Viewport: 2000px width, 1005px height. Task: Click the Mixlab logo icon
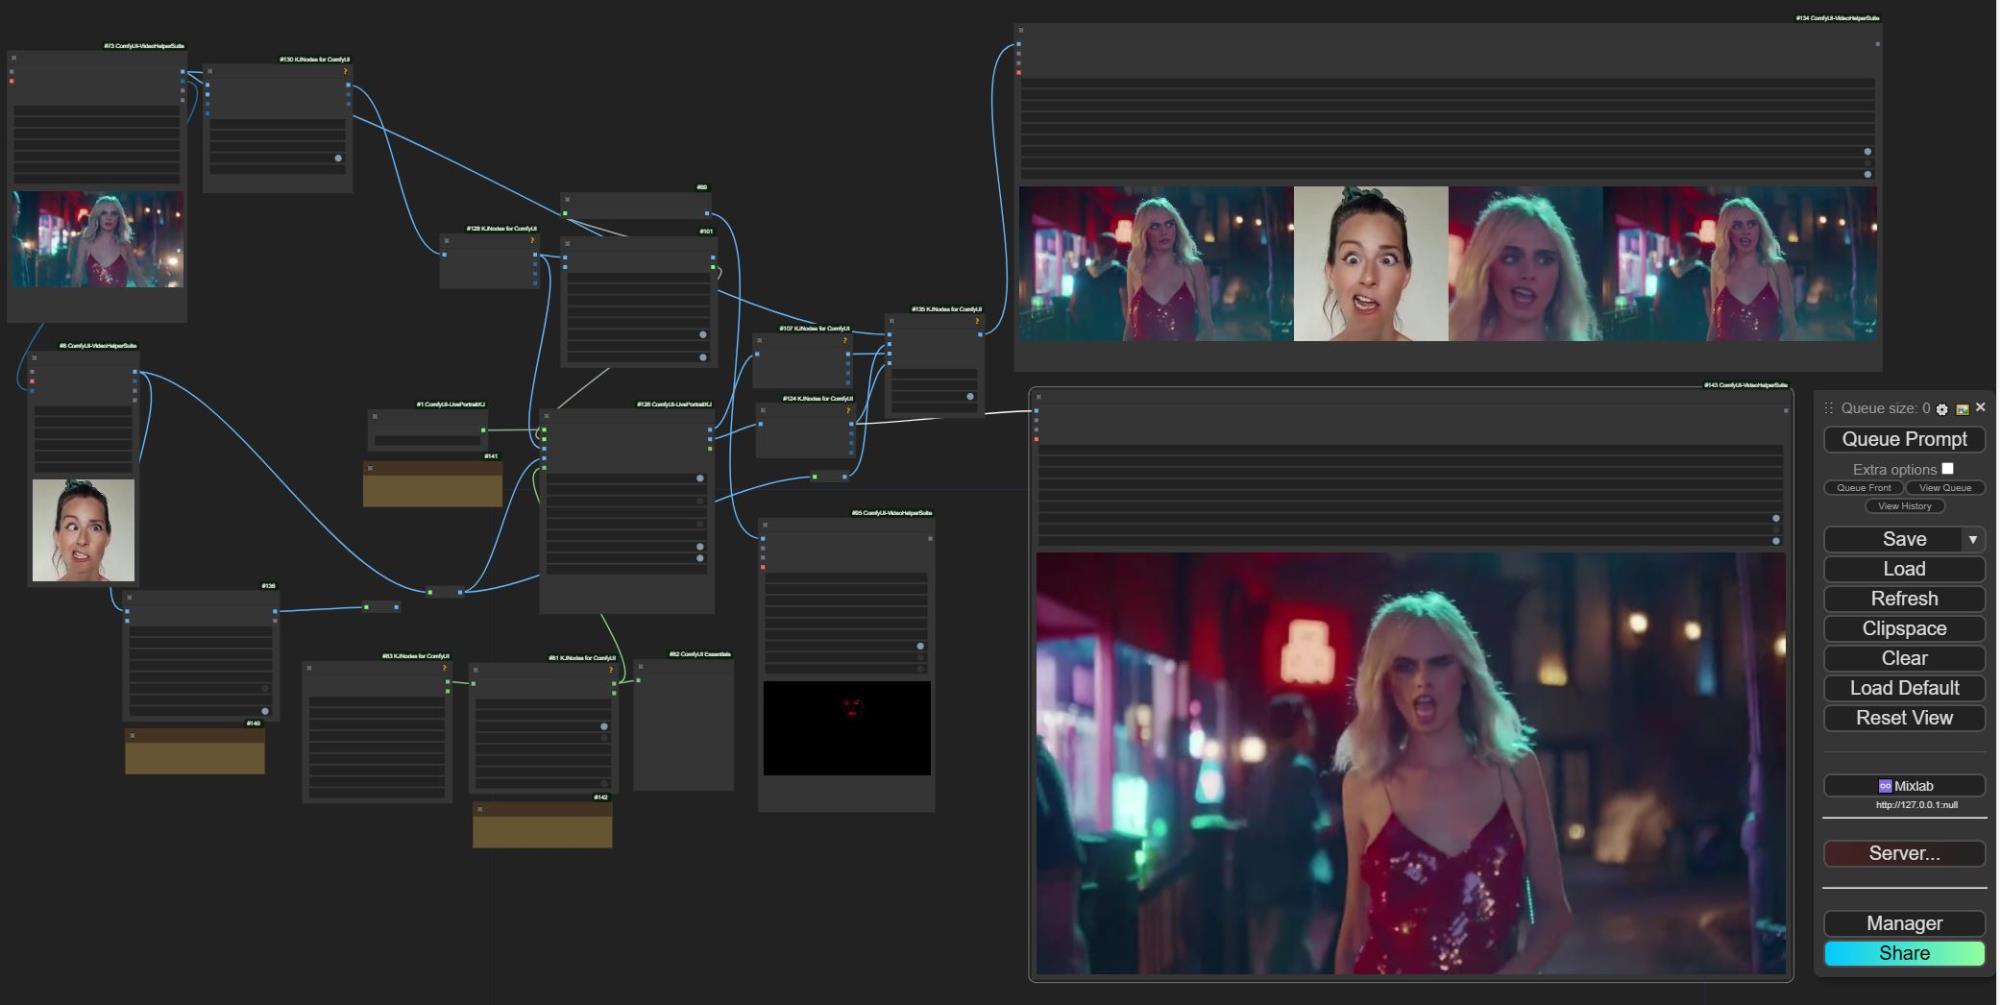1885,786
